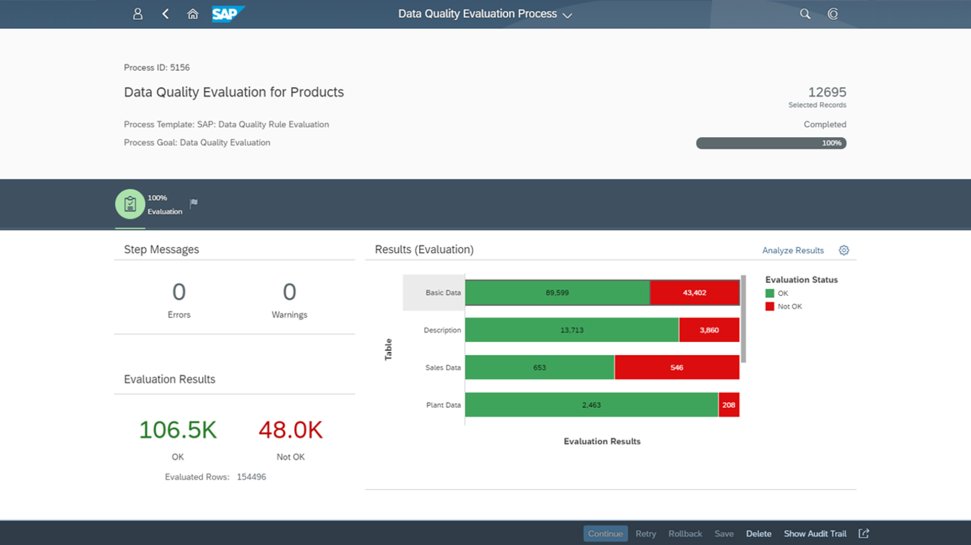Click the green OK legend swatch
Screen dimensions: 971x545
coord(770,293)
